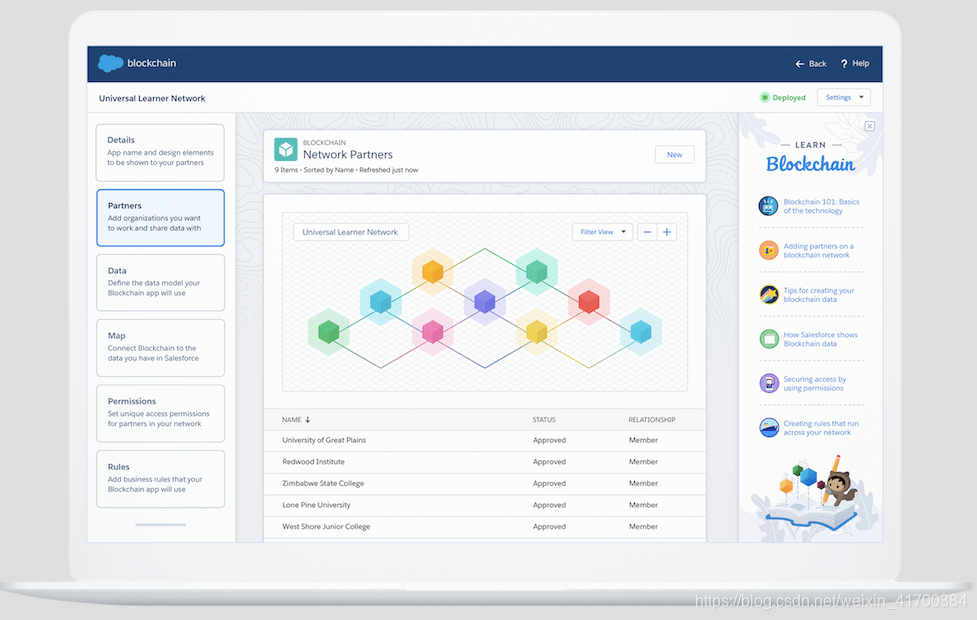Click the Creating rules lesson icon

tap(768, 427)
